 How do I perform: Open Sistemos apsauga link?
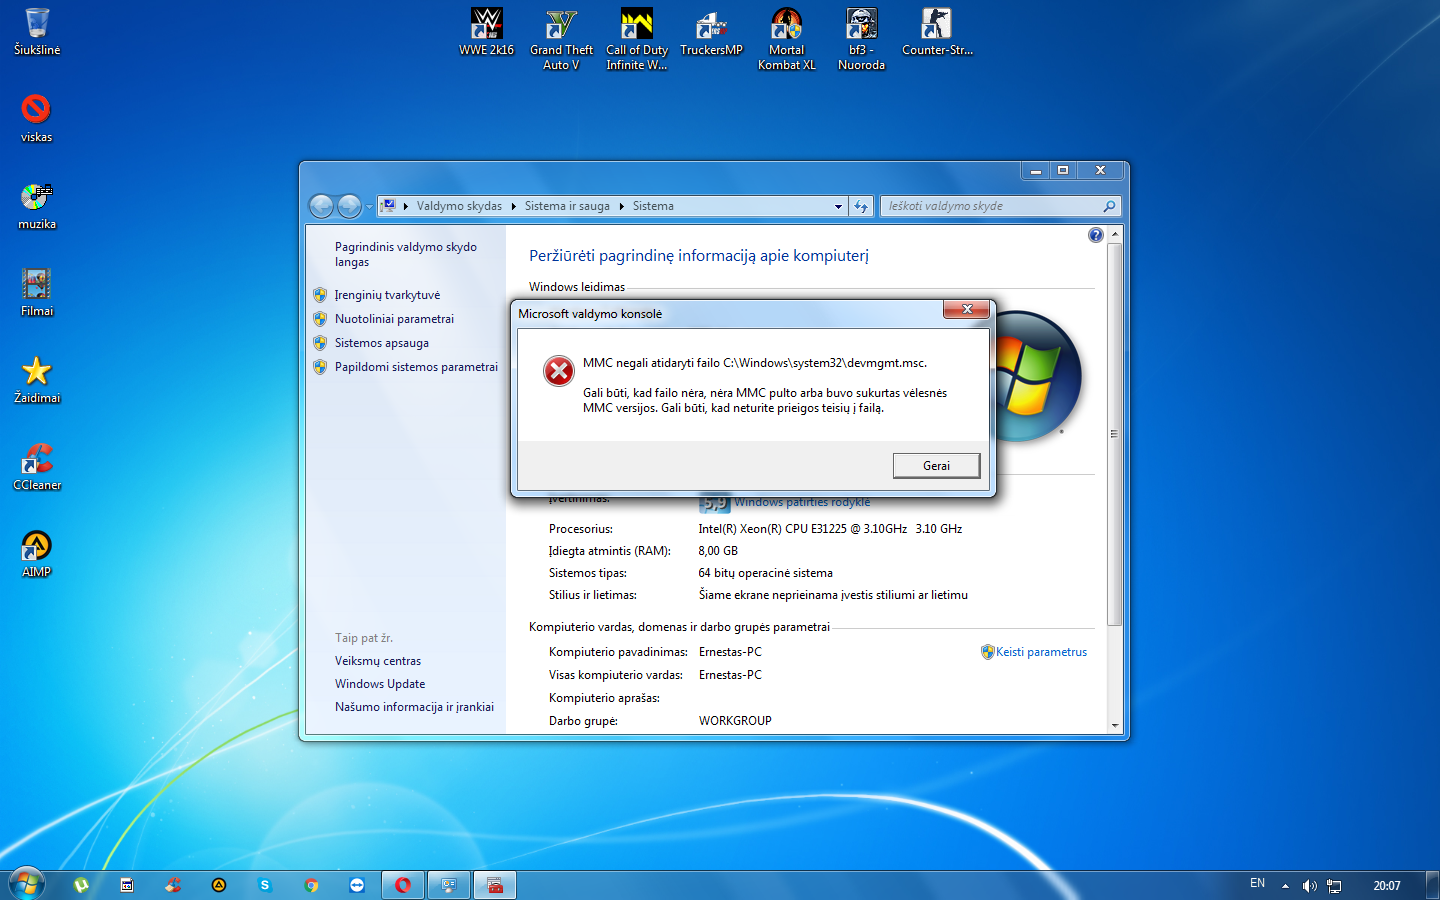381,343
